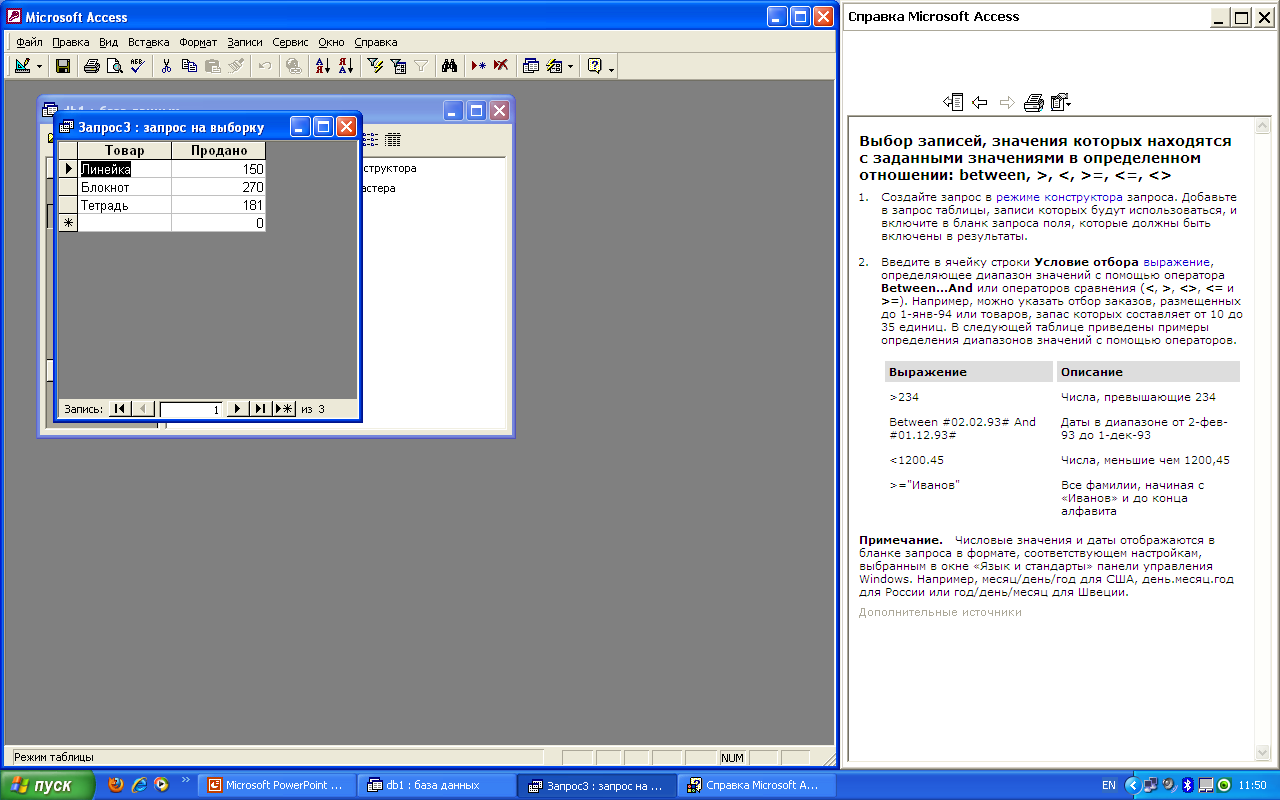This screenshot has height=800, width=1280.
Task: Switch to Microsoft PowerPoint taskbar button
Action: pos(277,786)
